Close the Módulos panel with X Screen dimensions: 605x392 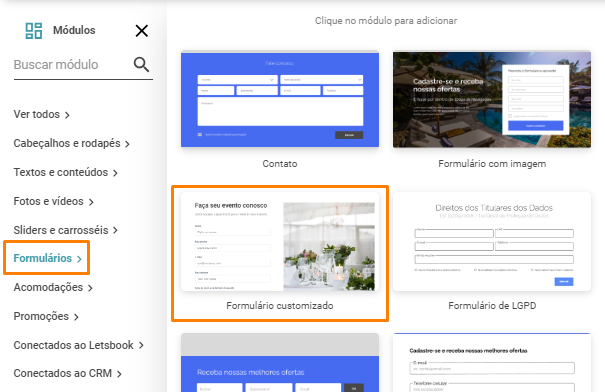(142, 30)
